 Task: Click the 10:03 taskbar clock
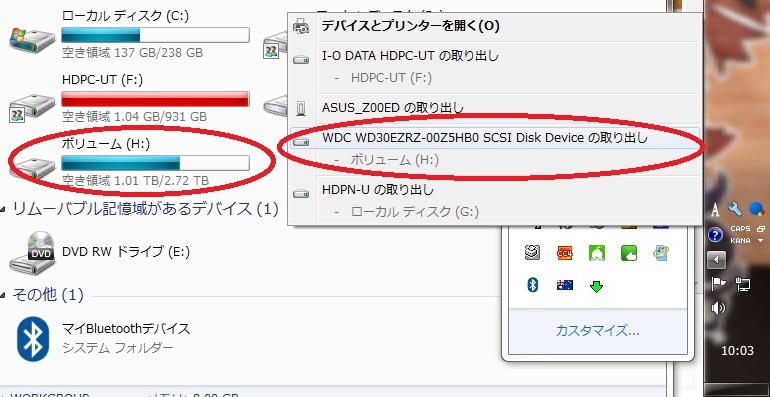pos(737,350)
